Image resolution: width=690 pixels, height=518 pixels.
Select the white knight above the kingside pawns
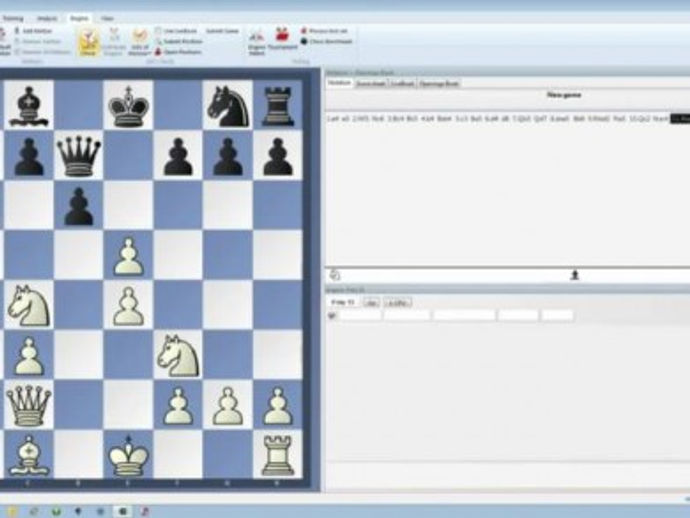[178, 356]
